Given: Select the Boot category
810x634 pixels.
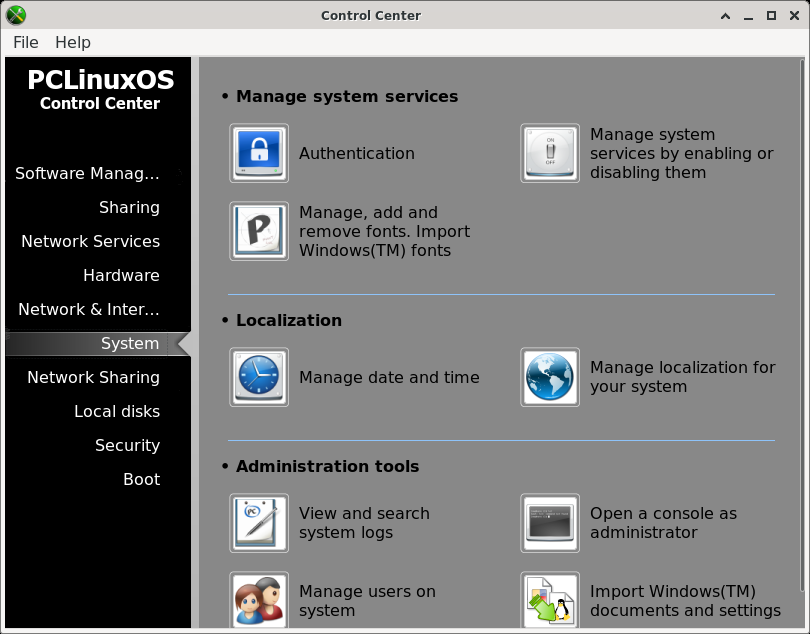Looking at the screenshot, I should point(142,480).
